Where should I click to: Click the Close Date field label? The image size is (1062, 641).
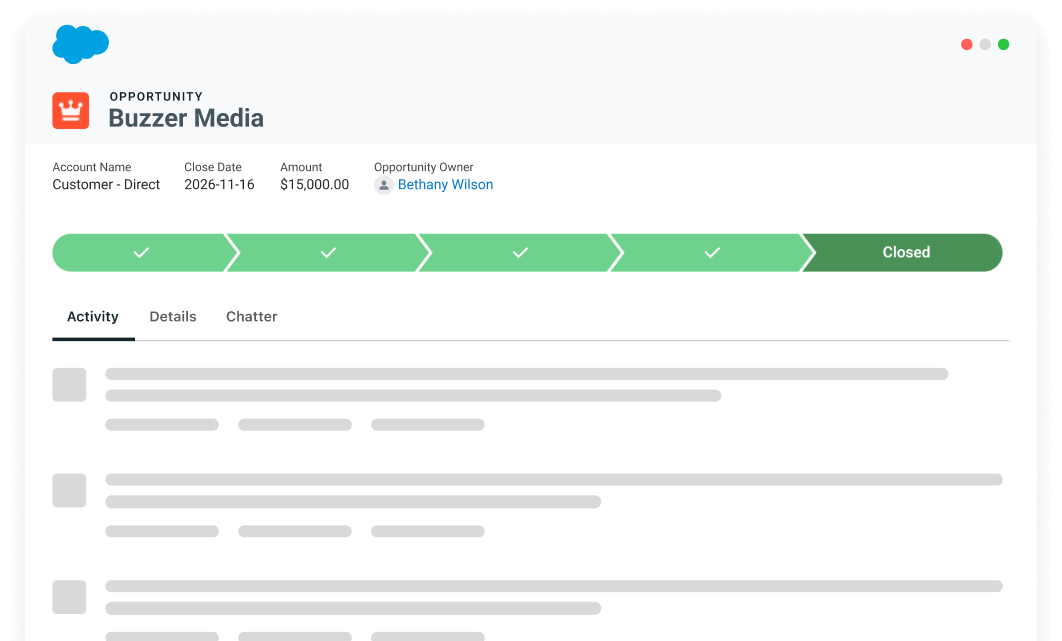pos(213,167)
